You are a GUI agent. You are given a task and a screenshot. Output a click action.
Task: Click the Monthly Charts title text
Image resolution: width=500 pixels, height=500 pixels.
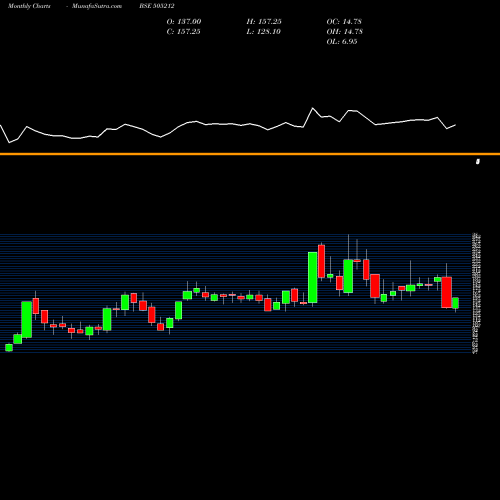29,6
